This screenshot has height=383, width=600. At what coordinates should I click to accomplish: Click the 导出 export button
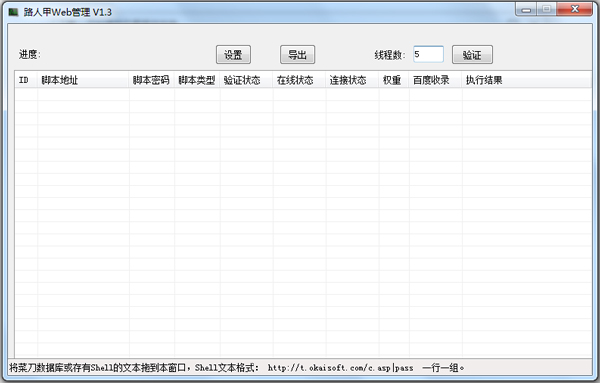[x=297, y=55]
